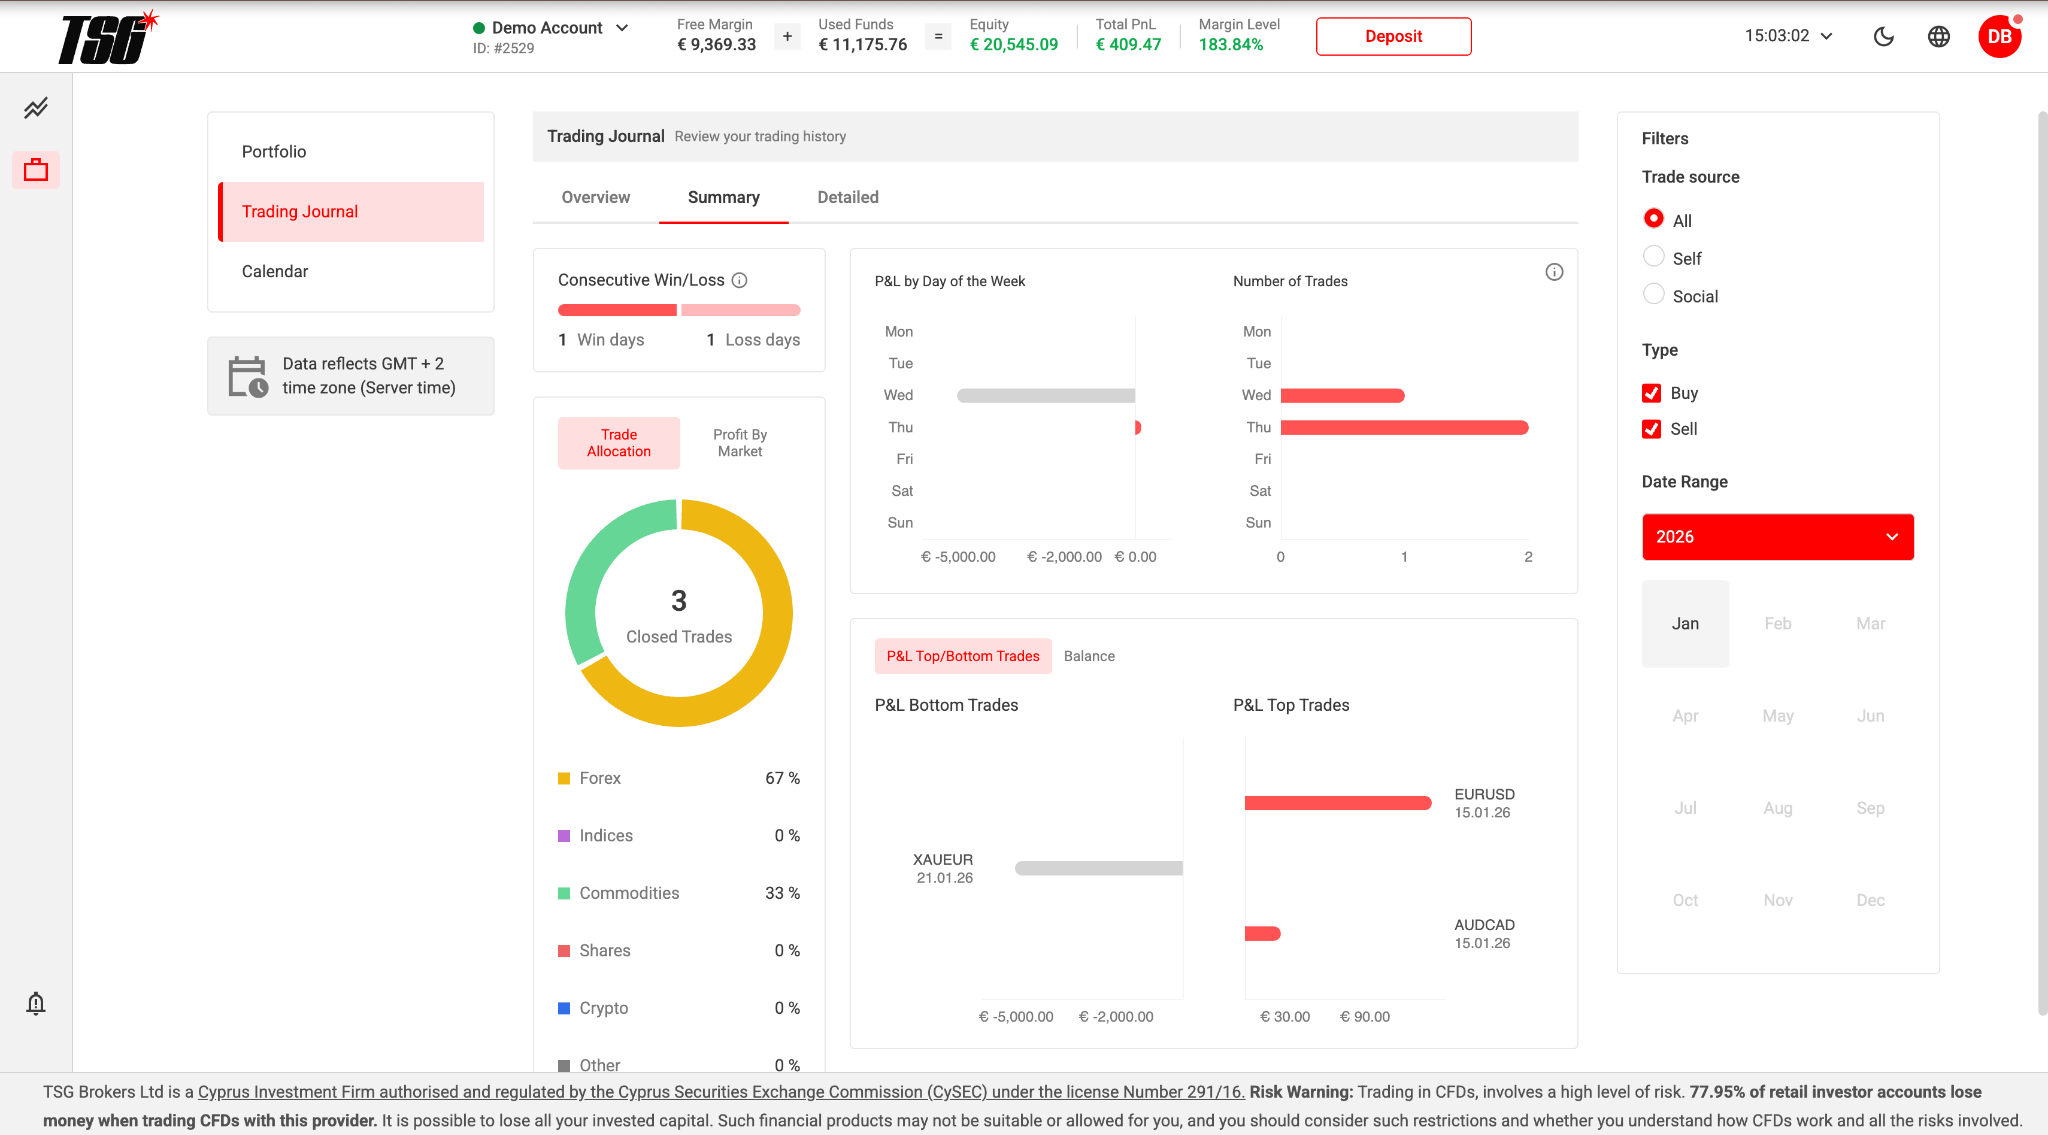Screen dimensions: 2048x1135
Task: Open the DB user profile avatar
Action: pos(2000,37)
